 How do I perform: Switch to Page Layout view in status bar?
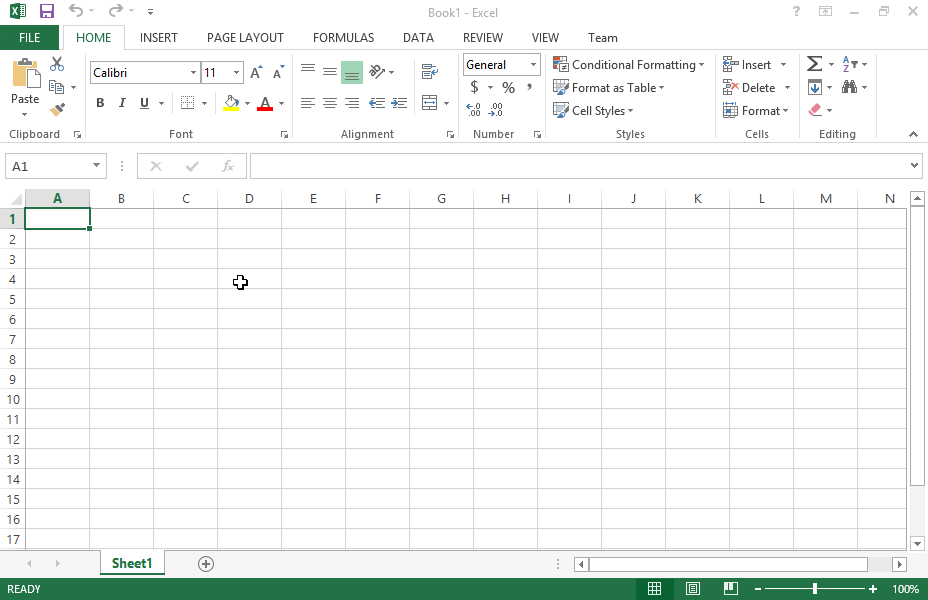[692, 589]
